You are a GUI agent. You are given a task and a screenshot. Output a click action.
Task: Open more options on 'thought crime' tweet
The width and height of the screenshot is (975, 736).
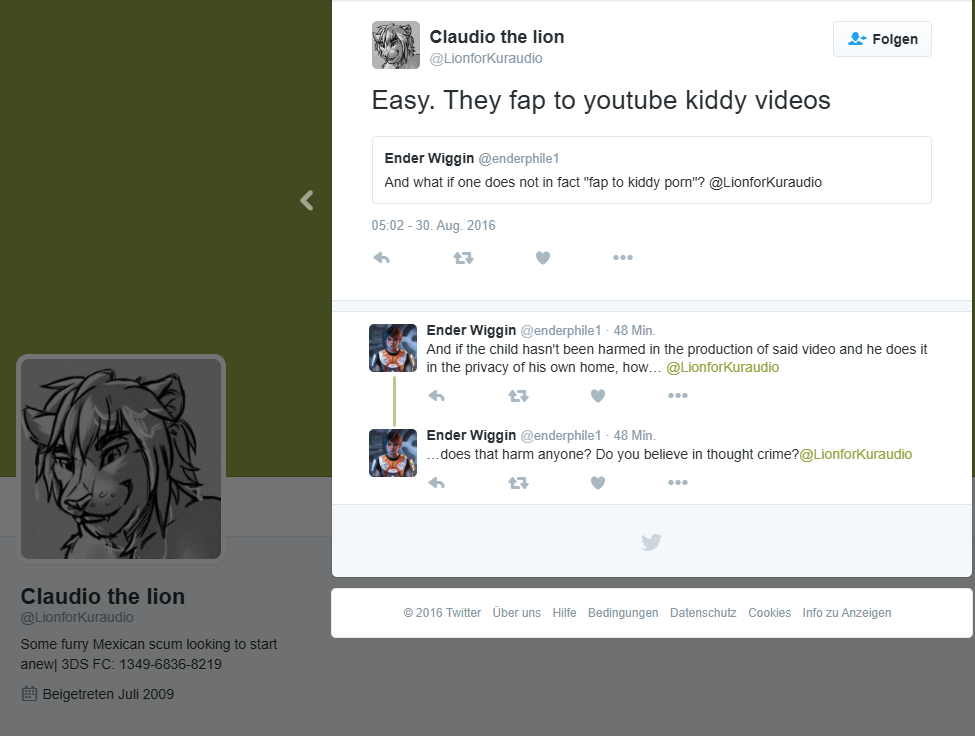[678, 482]
